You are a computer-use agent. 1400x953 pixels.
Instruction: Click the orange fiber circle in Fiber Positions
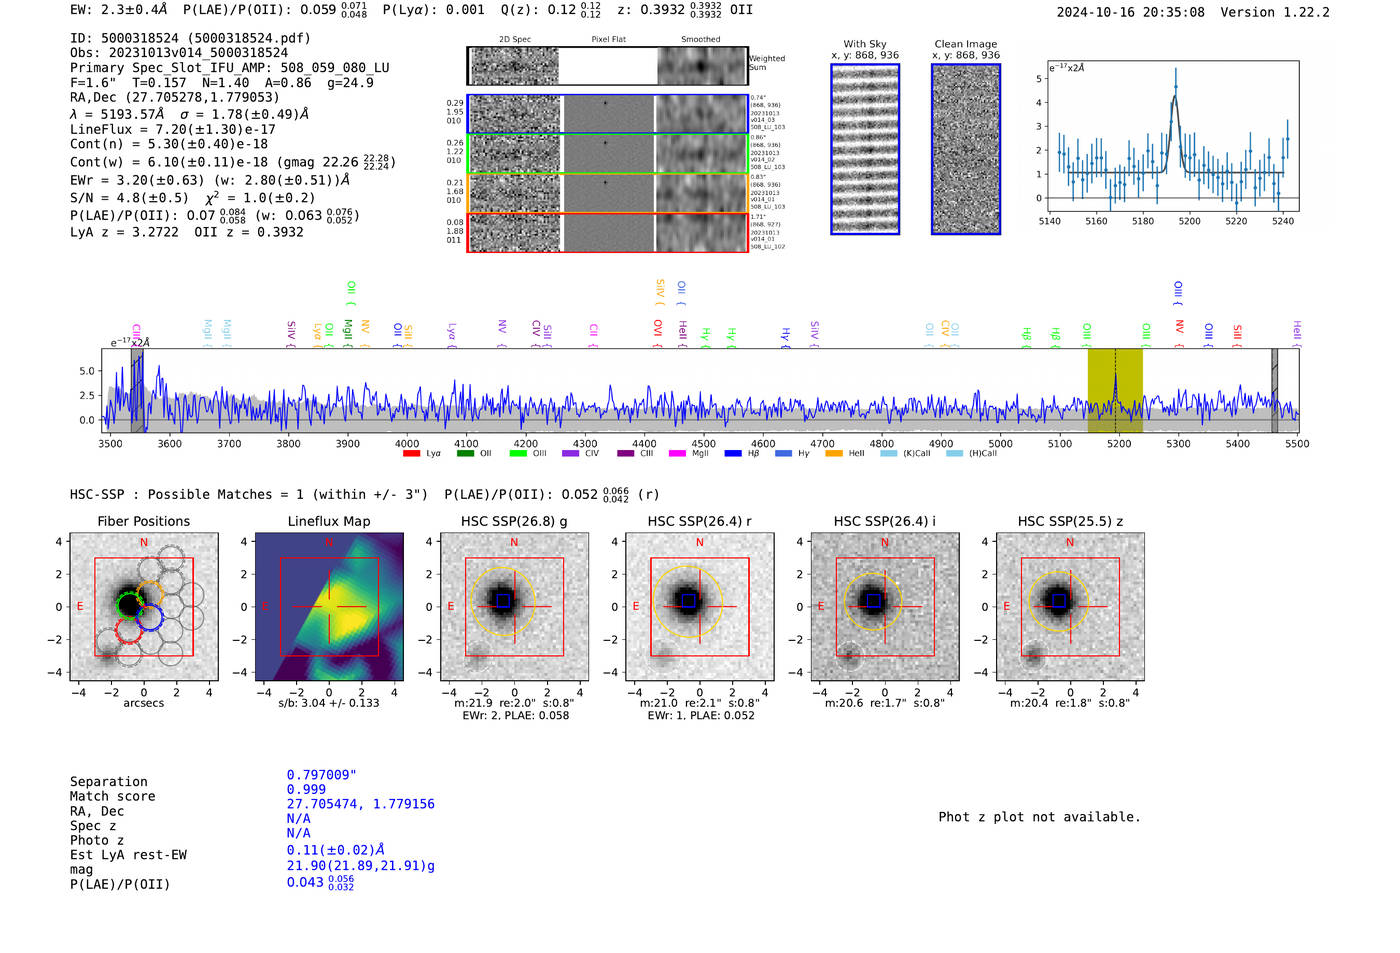(150, 594)
